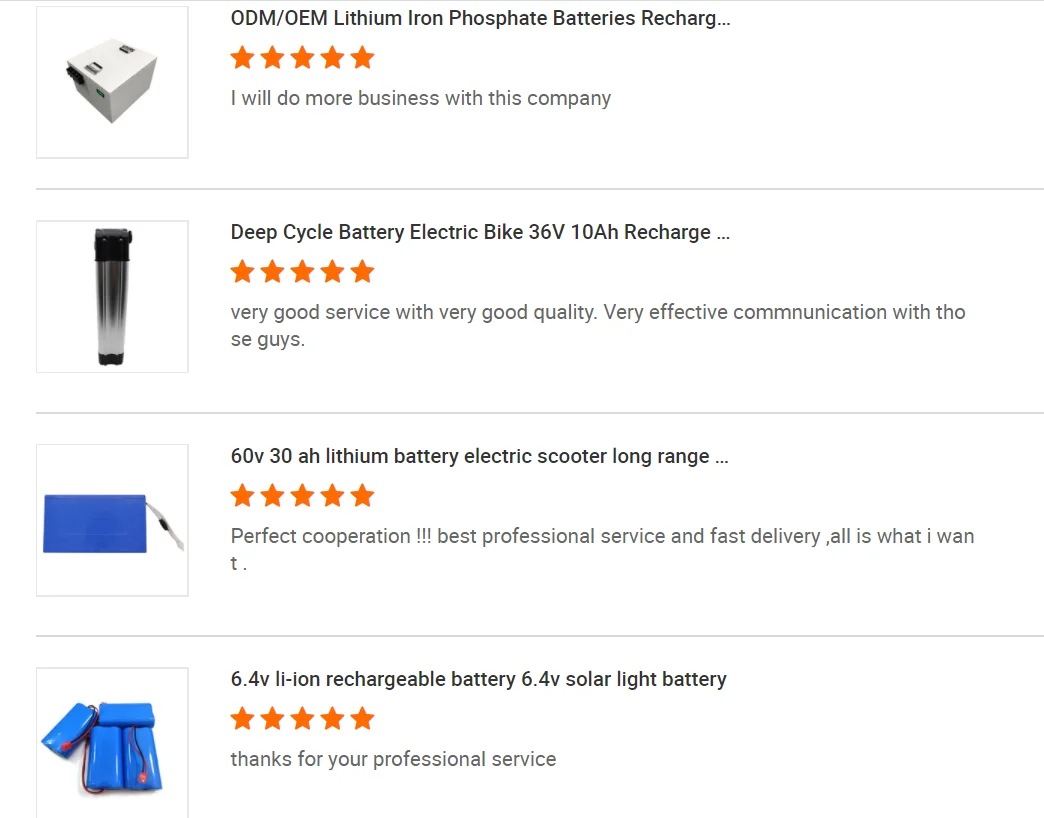This screenshot has width=1044, height=818.
Task: Open Deep Cycle Battery Electric Bike 36V link
Action: click(480, 232)
